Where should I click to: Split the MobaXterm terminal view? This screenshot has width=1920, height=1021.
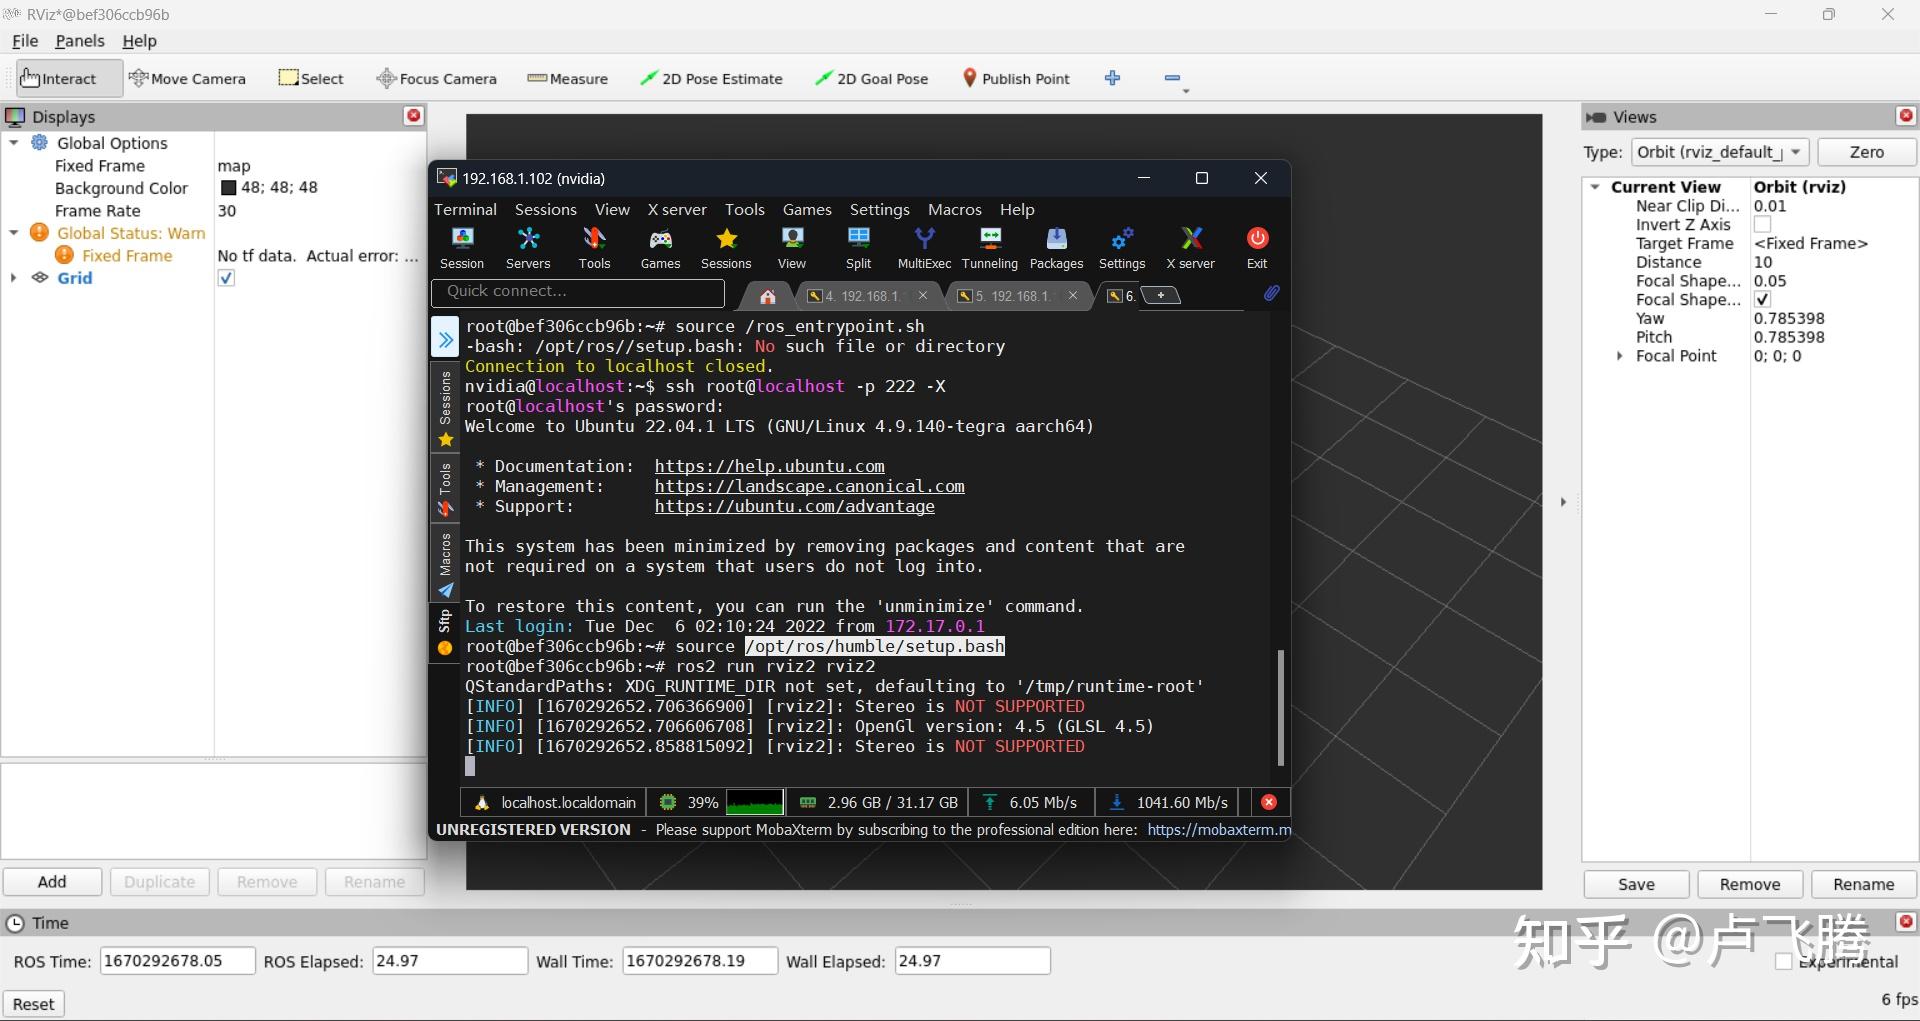click(x=858, y=246)
